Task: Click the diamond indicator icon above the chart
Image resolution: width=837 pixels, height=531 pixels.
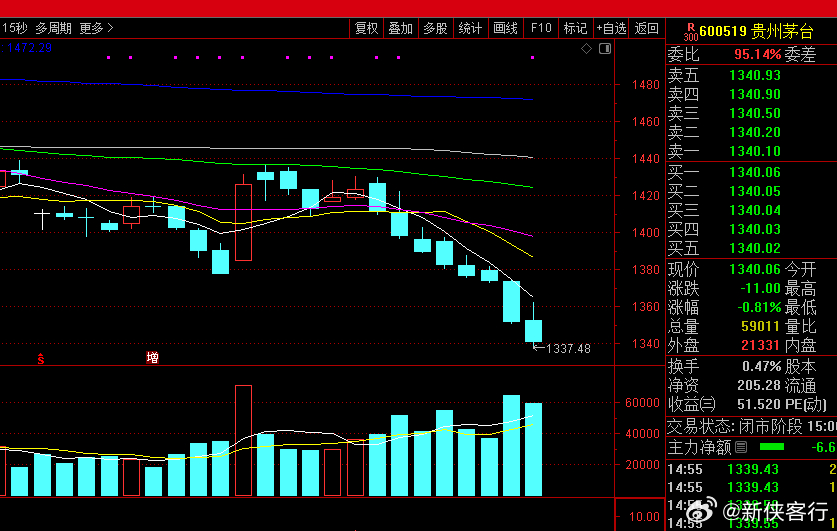Action: point(586,49)
